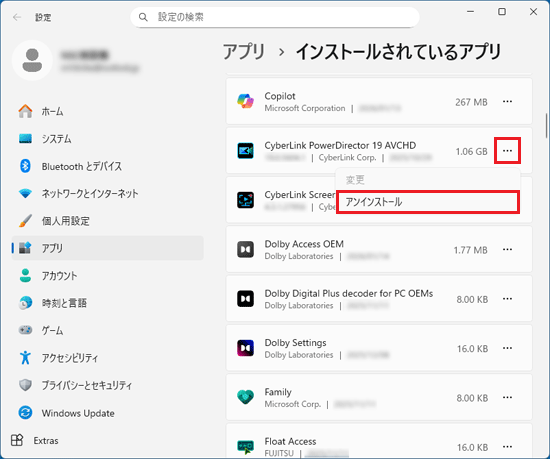This screenshot has height=459, width=550.
Task: Click the Bluetooth icon
Action: click(25, 166)
